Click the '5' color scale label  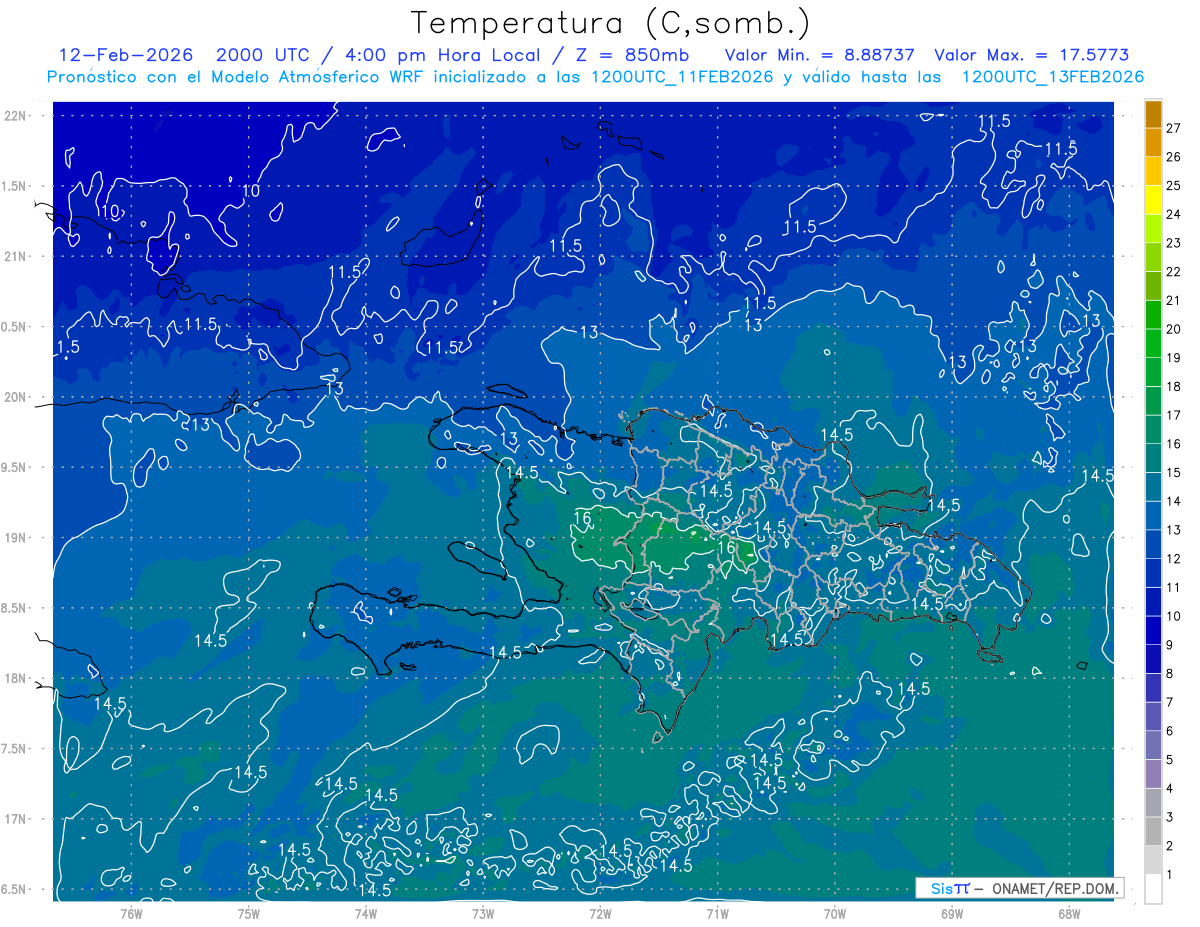[1170, 760]
